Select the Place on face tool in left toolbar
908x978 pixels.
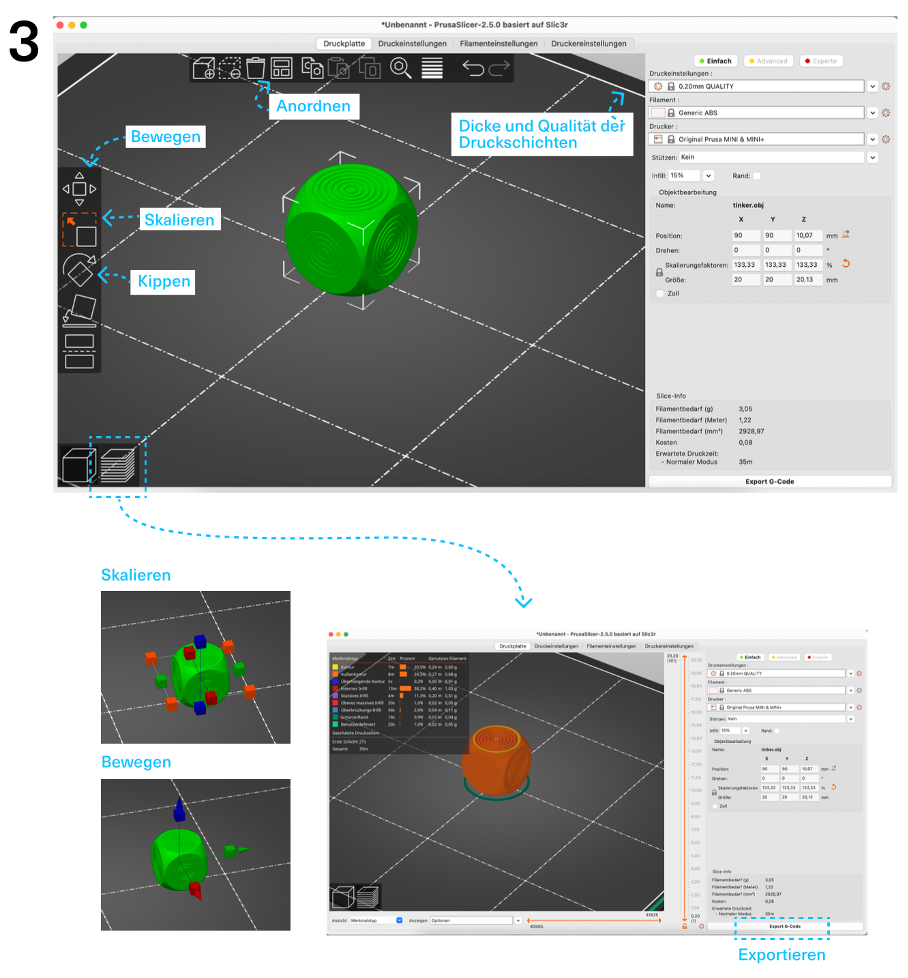pos(79,311)
